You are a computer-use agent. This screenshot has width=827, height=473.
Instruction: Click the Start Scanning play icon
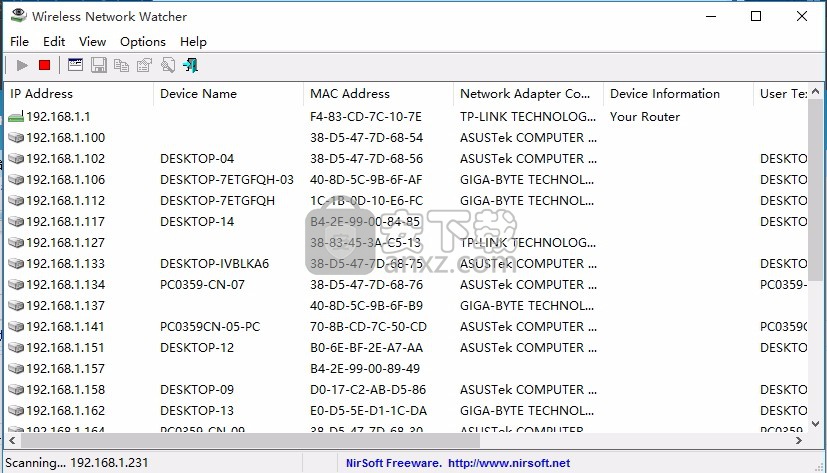pos(22,65)
